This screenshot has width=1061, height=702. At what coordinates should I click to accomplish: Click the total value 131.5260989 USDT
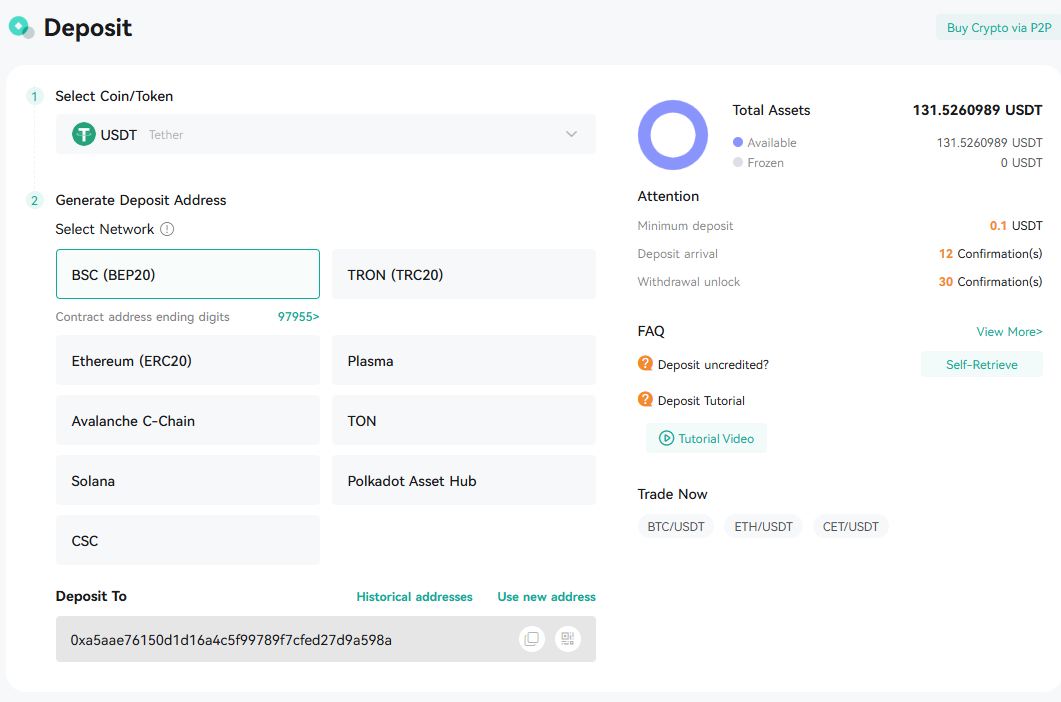coord(977,110)
